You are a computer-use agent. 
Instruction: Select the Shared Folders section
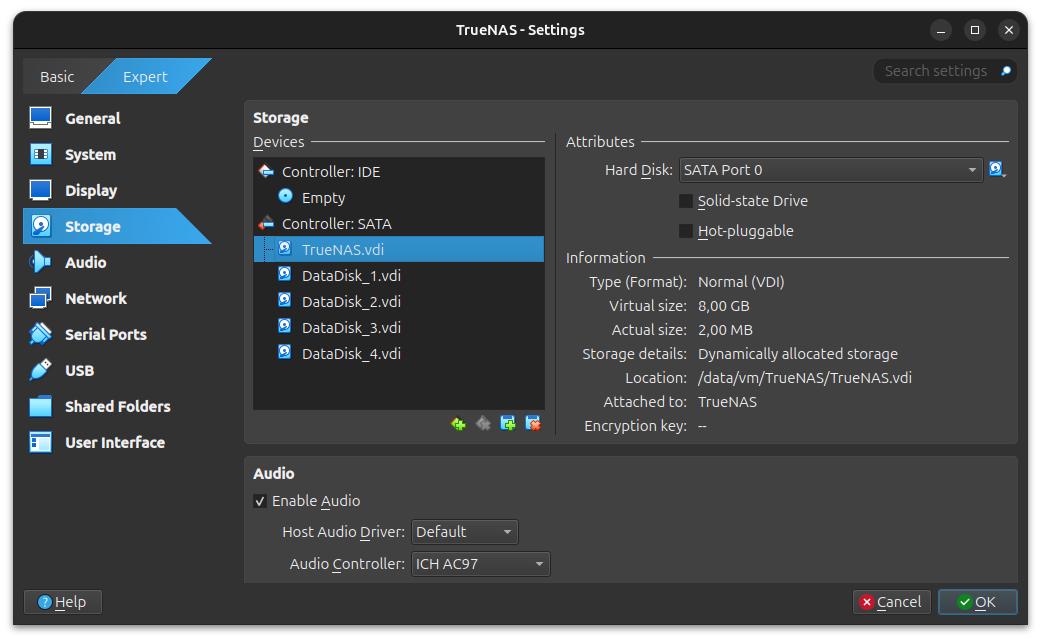[x=117, y=407]
